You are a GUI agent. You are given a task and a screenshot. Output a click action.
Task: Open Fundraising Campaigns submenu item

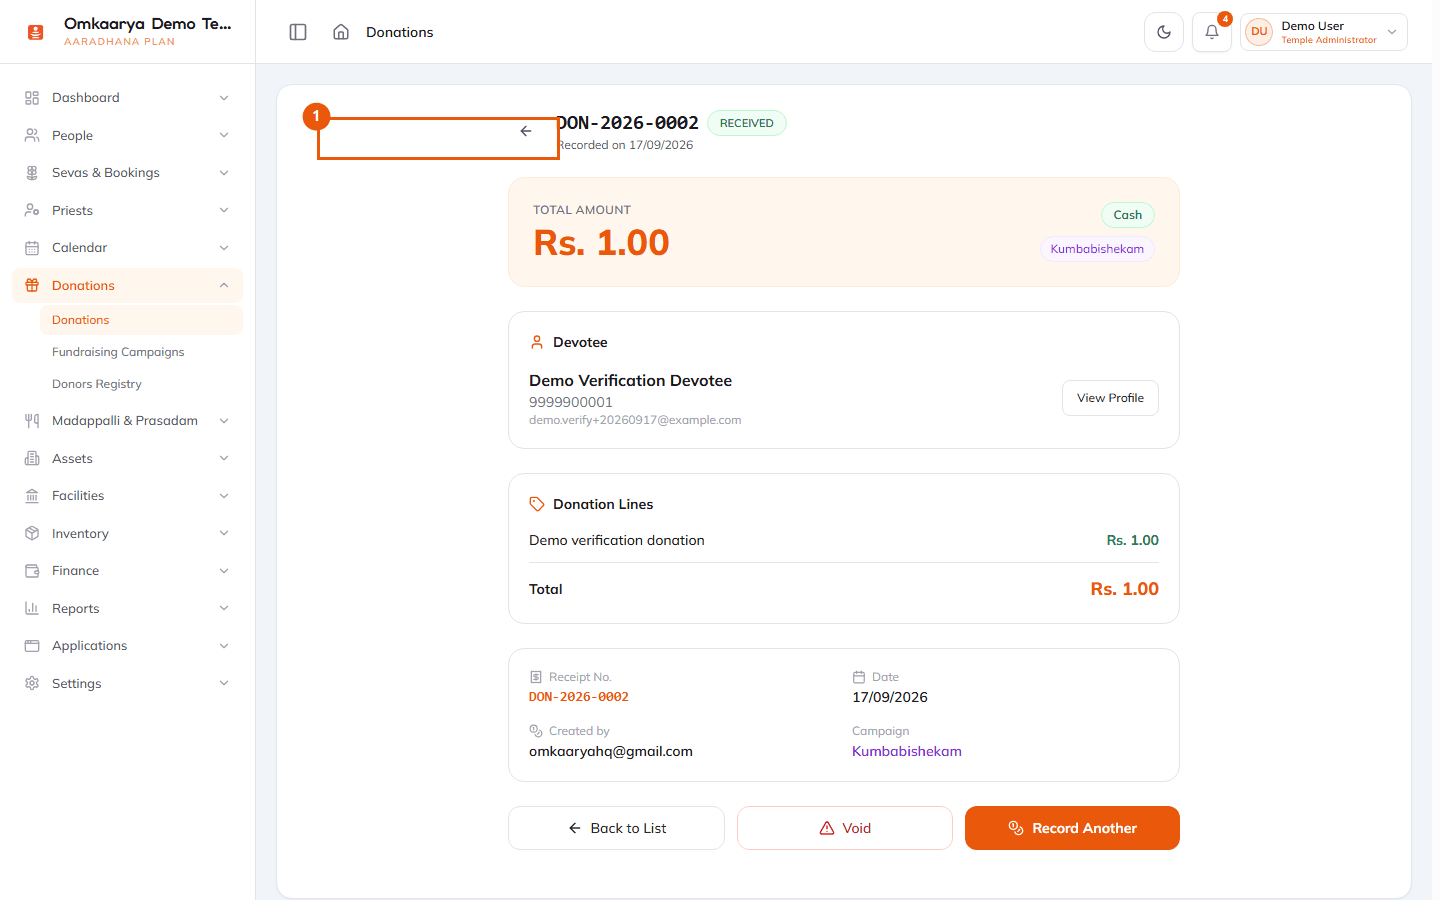point(141,352)
